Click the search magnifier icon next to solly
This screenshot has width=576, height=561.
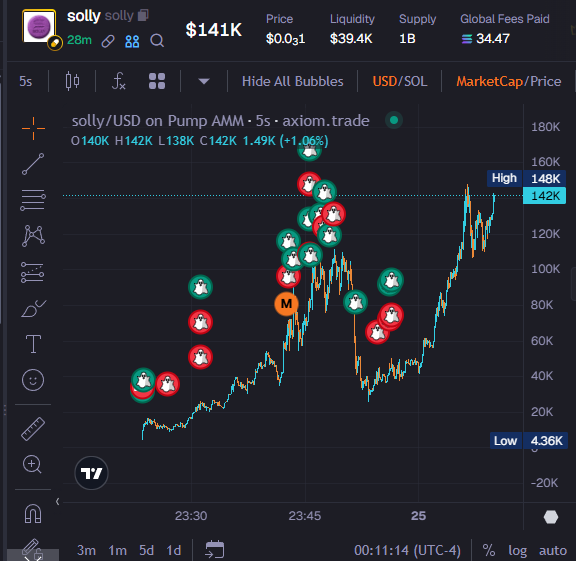(x=157, y=41)
